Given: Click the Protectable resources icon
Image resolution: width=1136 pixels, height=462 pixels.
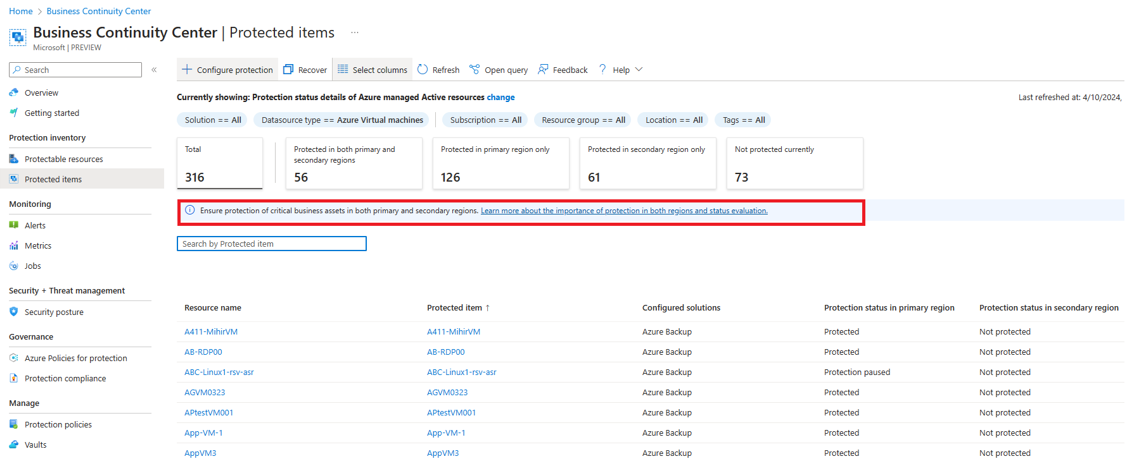Looking at the screenshot, I should click(x=14, y=159).
